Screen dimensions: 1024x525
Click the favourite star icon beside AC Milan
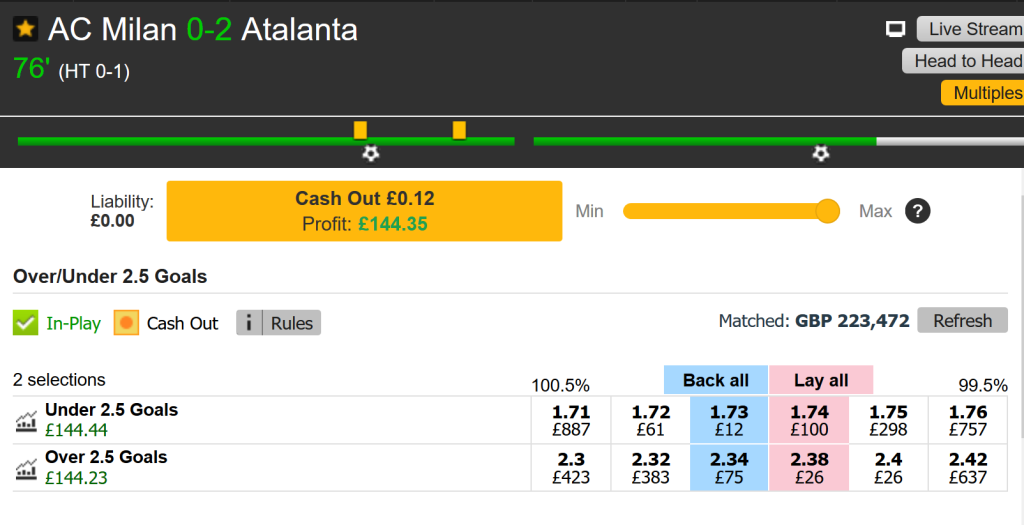coord(26,29)
